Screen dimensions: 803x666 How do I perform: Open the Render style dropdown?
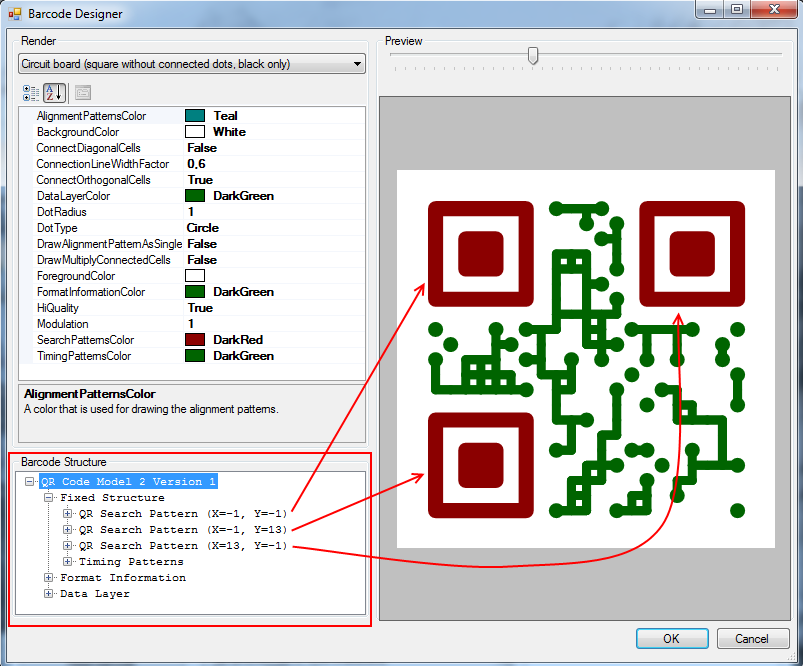pos(192,64)
